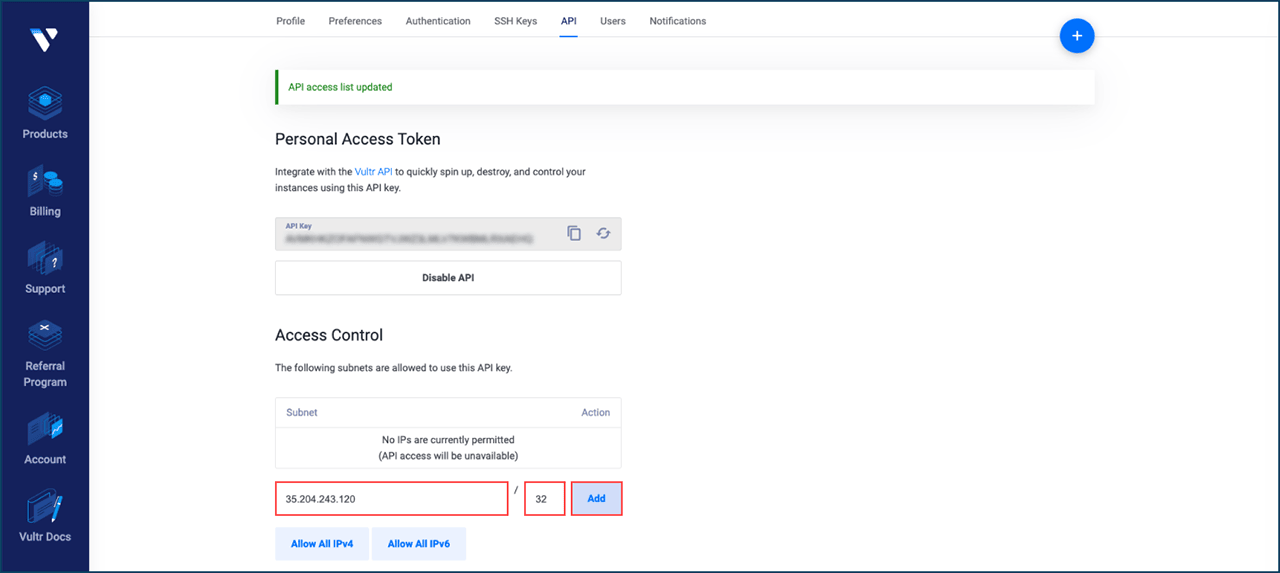Click the blue plus deploy button
This screenshot has width=1280, height=573.
[1077, 36]
